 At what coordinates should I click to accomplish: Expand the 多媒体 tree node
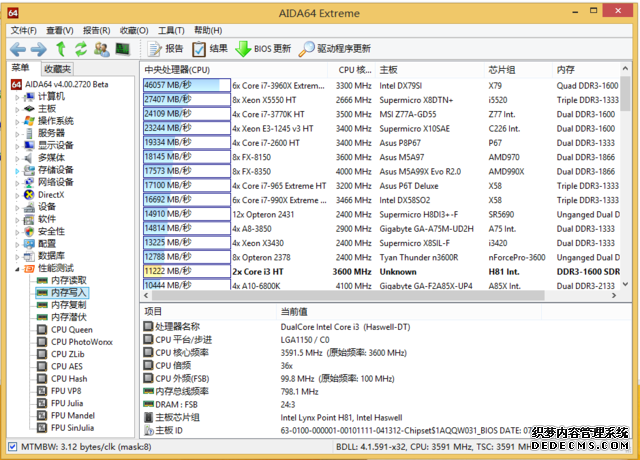[17, 158]
